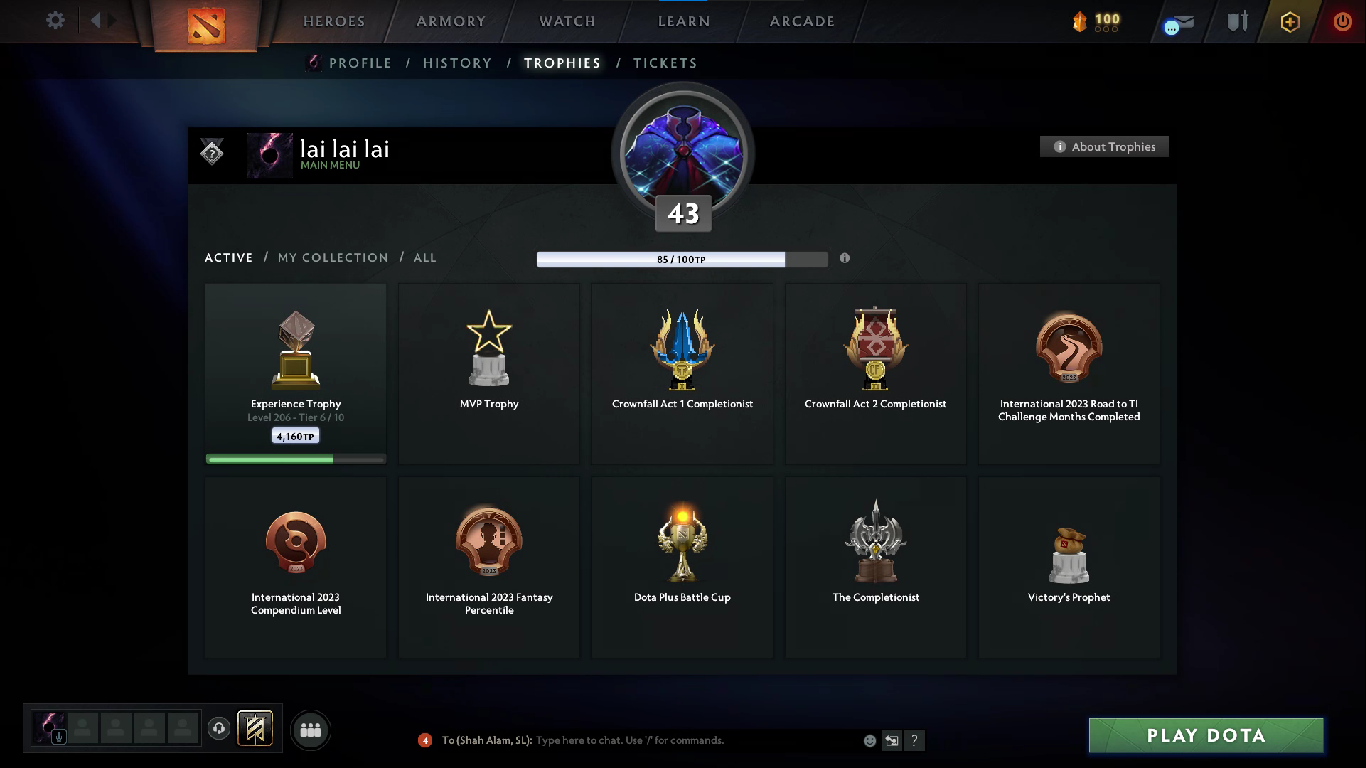Open the shards balance icon showing 100
This screenshot has width=1366, height=768.
tap(1096, 21)
